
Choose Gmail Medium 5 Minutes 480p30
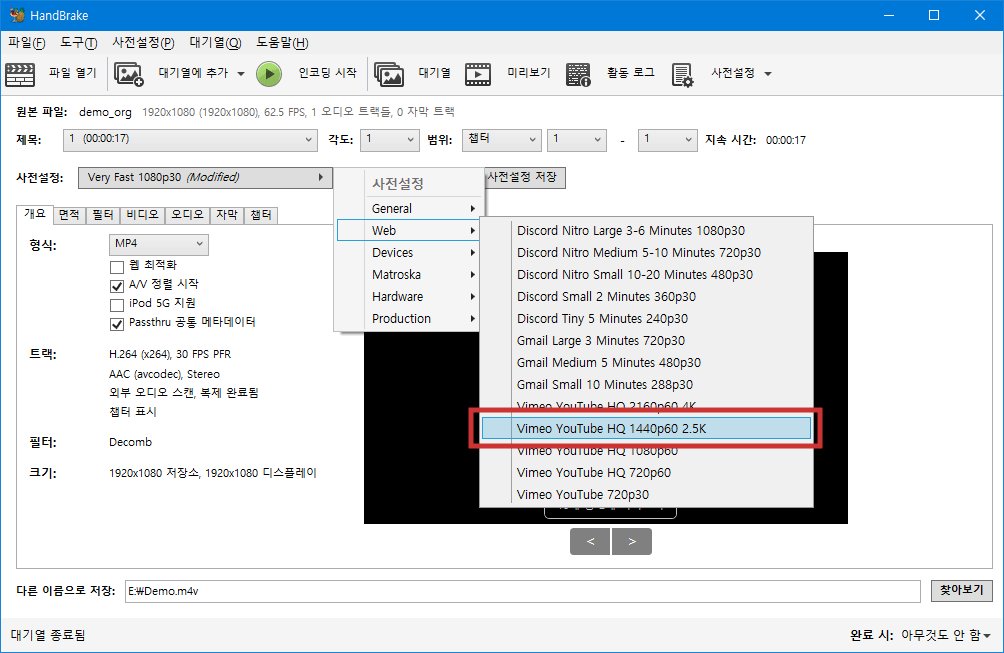click(x=647, y=362)
